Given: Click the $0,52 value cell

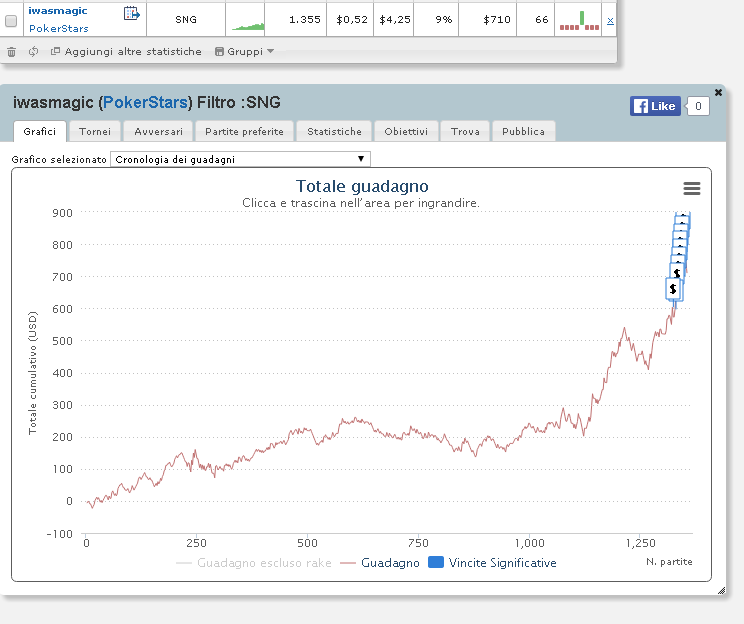Looking at the screenshot, I should 350,19.
